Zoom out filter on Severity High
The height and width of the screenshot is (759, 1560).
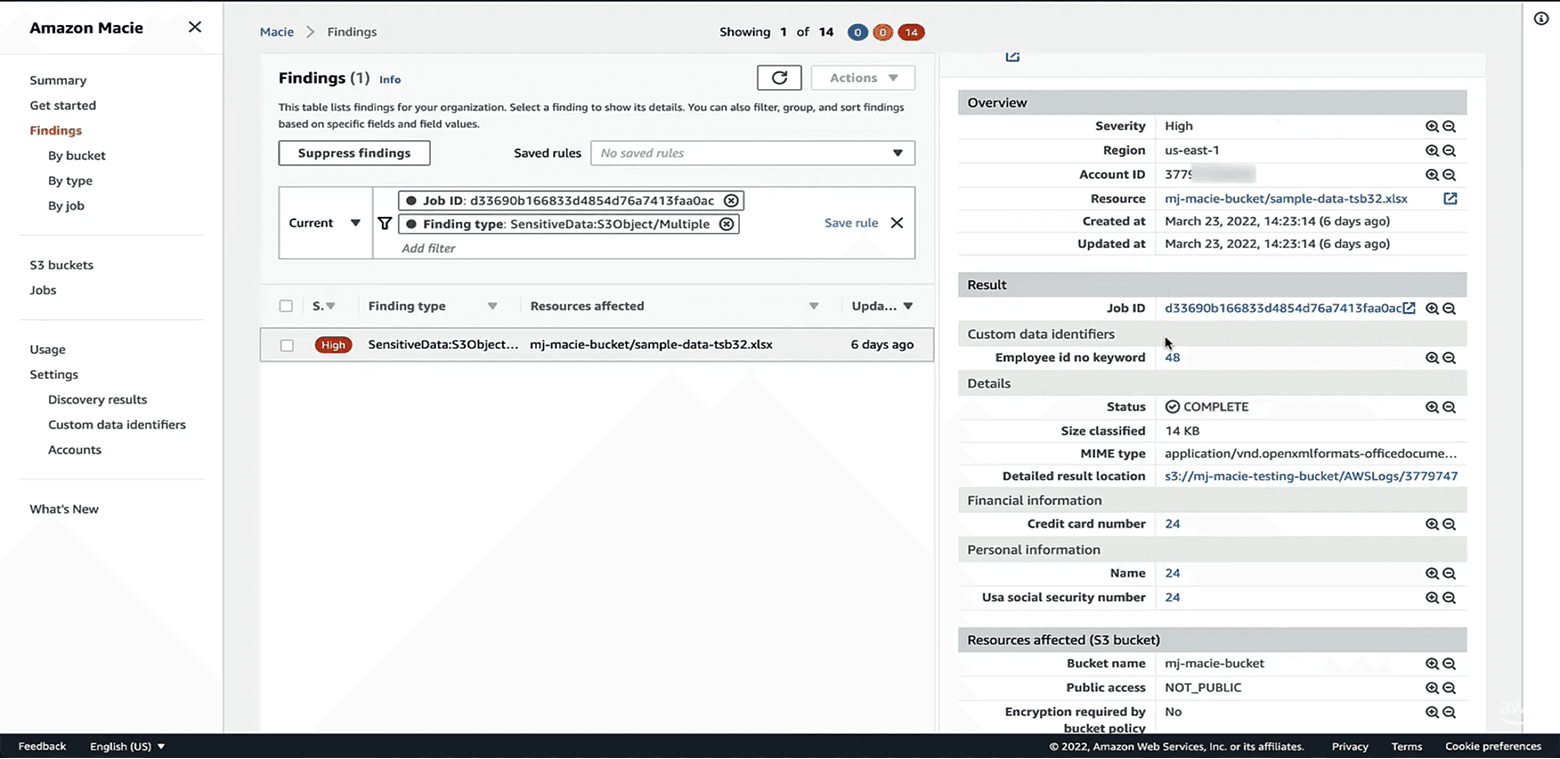pyautogui.click(x=1449, y=126)
